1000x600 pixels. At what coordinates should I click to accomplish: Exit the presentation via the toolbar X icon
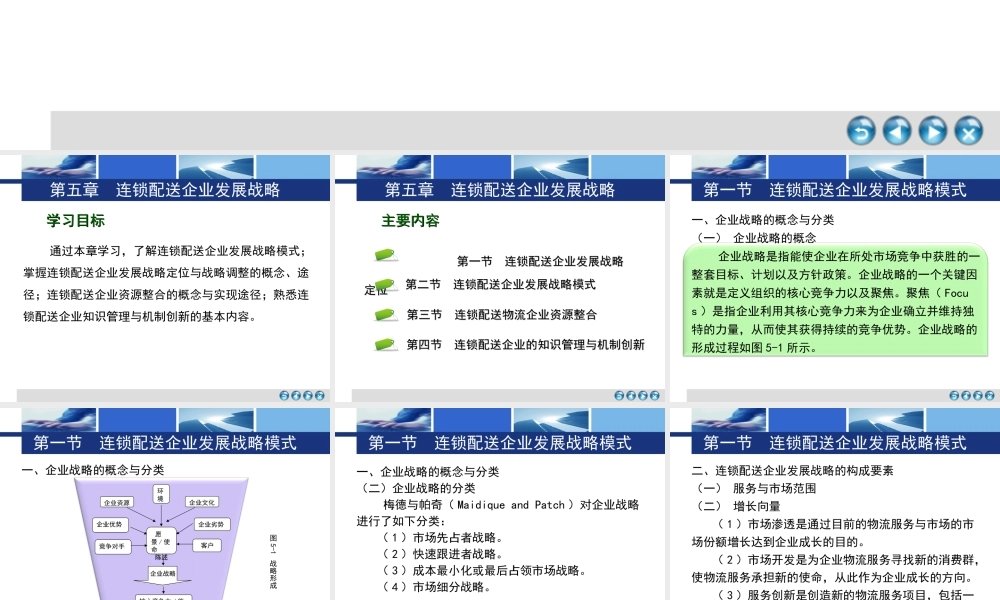point(965,131)
